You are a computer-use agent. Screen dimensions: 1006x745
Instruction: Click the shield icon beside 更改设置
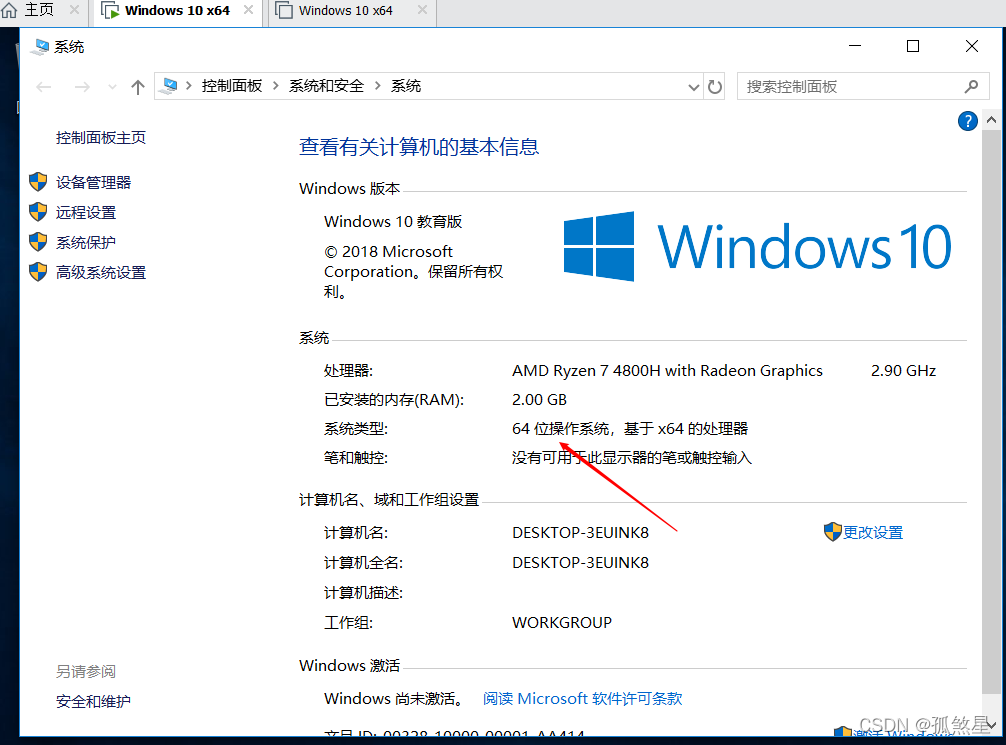(832, 532)
